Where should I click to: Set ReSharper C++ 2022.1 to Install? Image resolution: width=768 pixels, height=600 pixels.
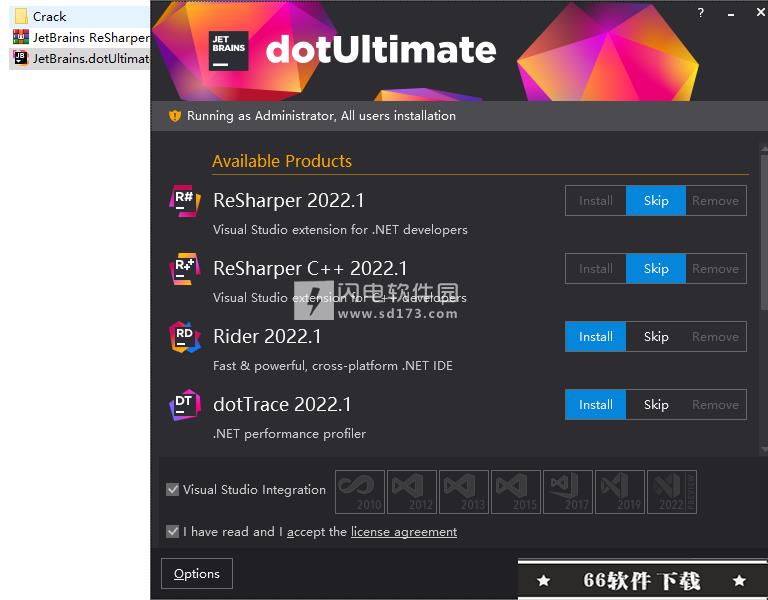pos(596,268)
